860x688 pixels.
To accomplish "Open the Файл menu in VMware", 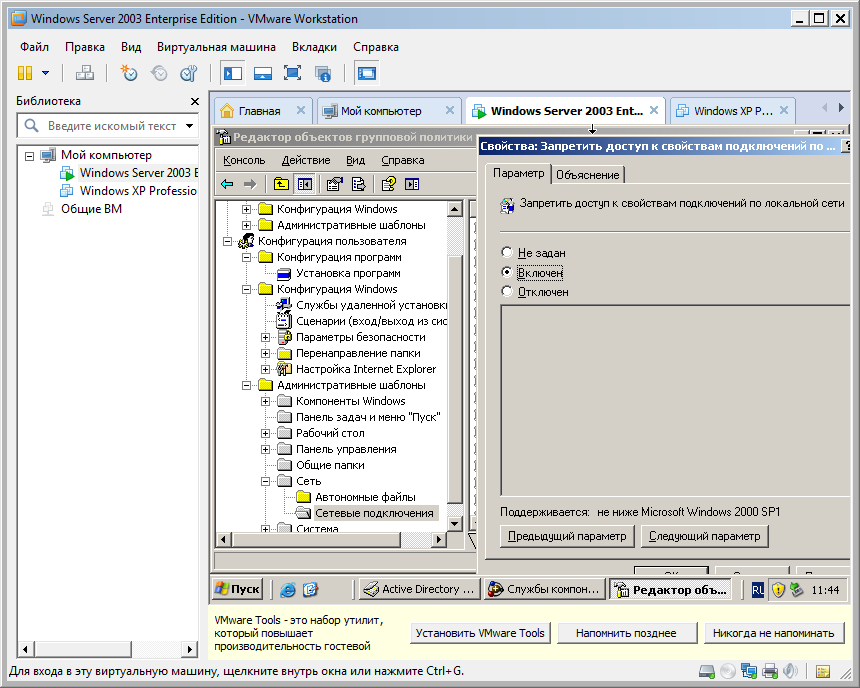I will (x=34, y=47).
